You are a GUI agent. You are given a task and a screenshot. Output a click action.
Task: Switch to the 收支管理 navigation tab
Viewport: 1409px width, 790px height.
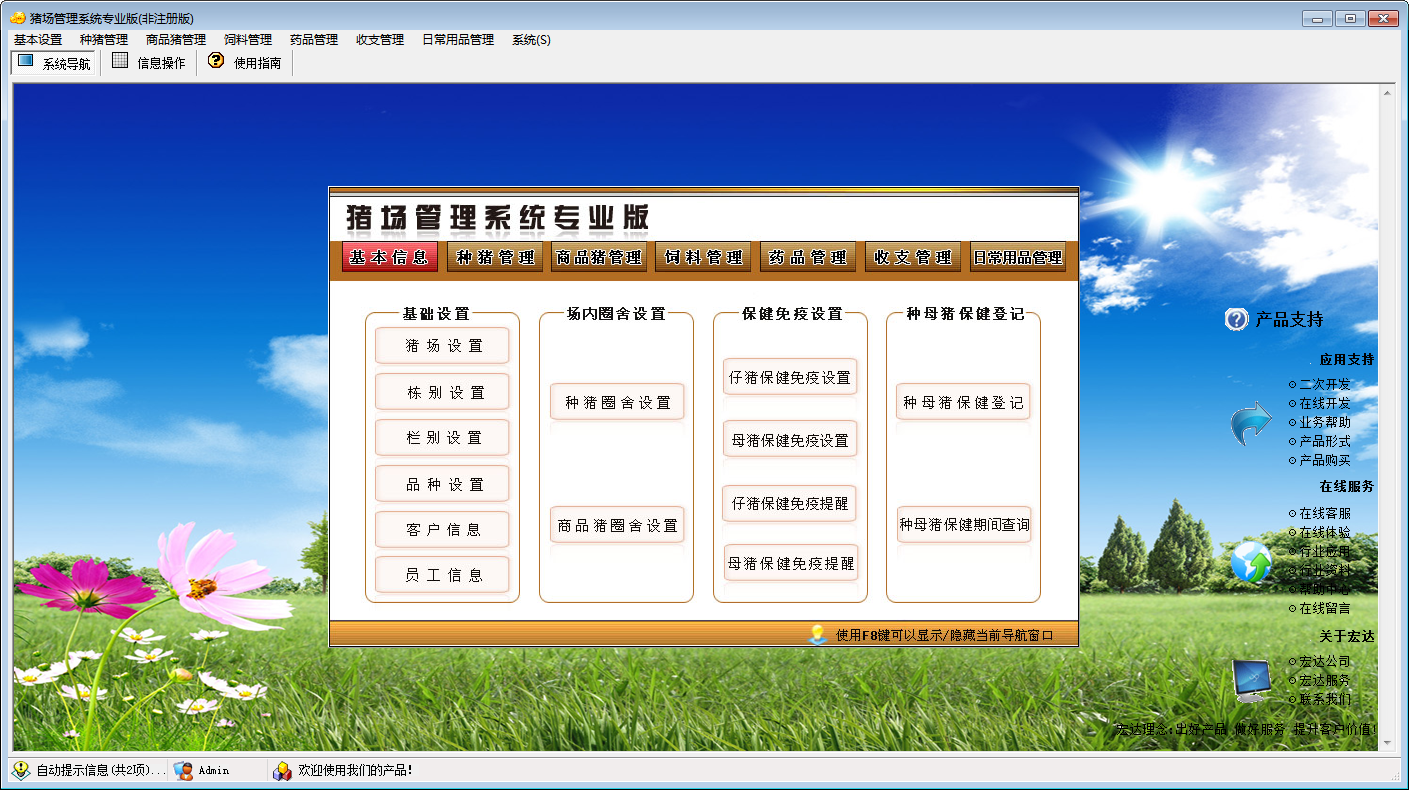click(x=913, y=257)
